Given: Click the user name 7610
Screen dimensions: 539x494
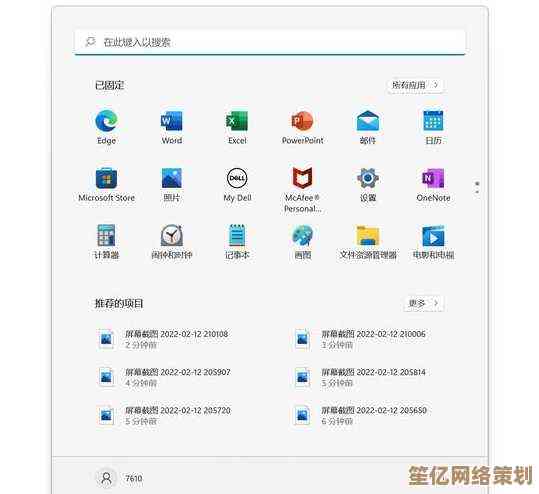Looking at the screenshot, I should point(134,478).
